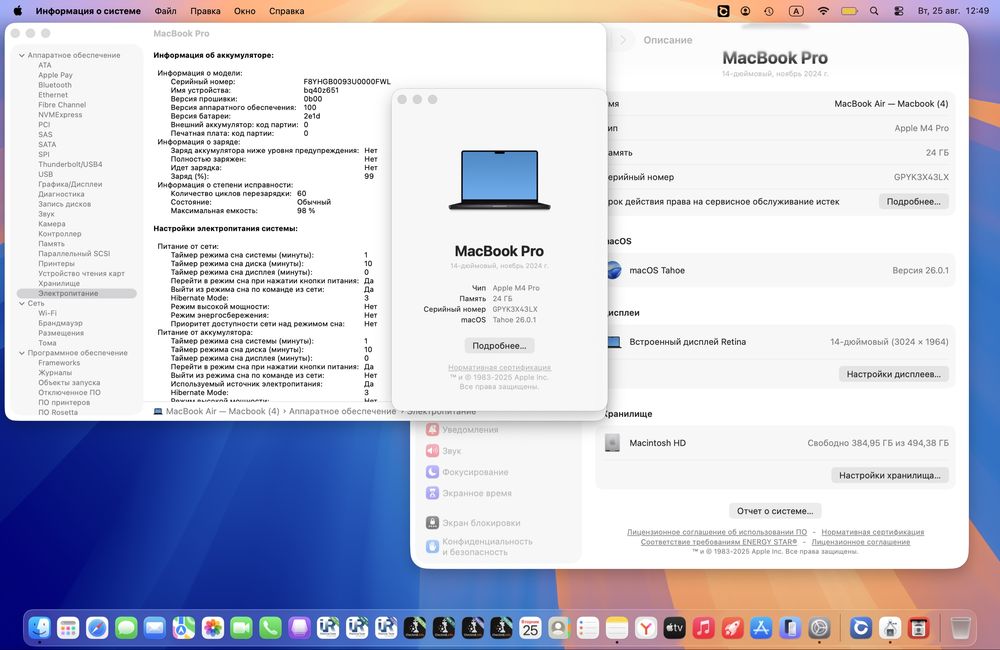This screenshot has width=1000, height=650.
Task: Click Macintosh HD storage row
Action: pos(775,443)
